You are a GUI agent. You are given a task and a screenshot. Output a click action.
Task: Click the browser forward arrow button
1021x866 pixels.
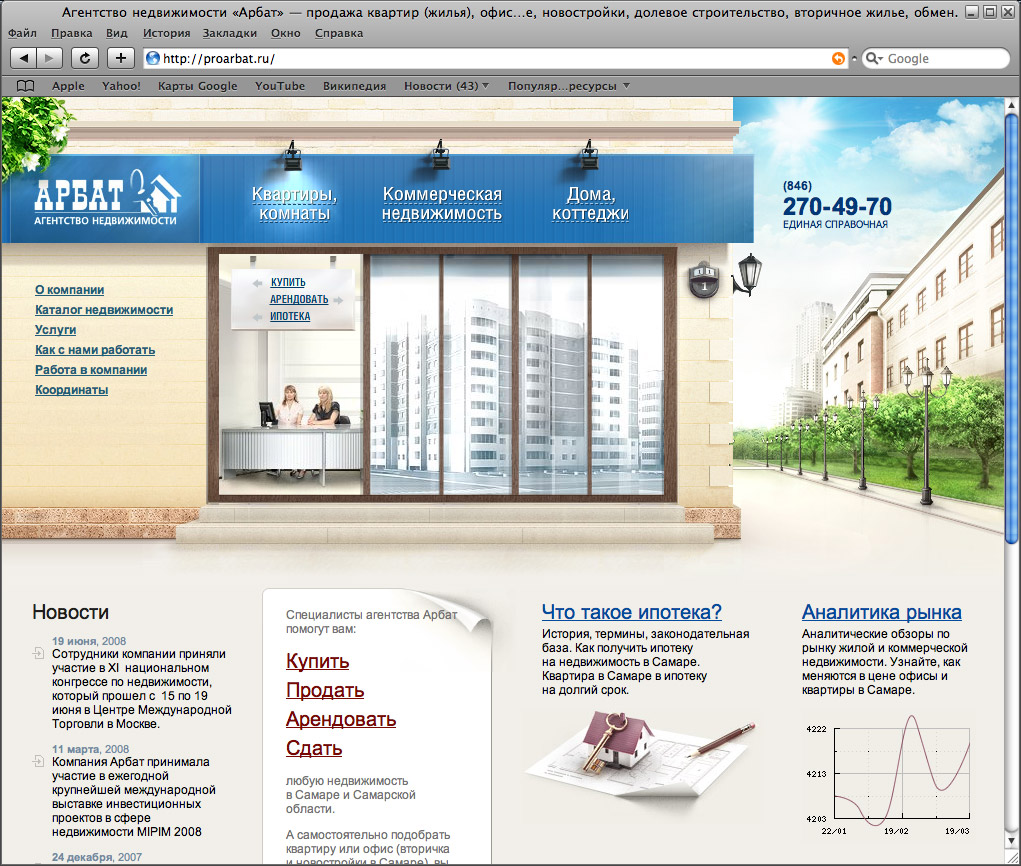click(x=49, y=58)
